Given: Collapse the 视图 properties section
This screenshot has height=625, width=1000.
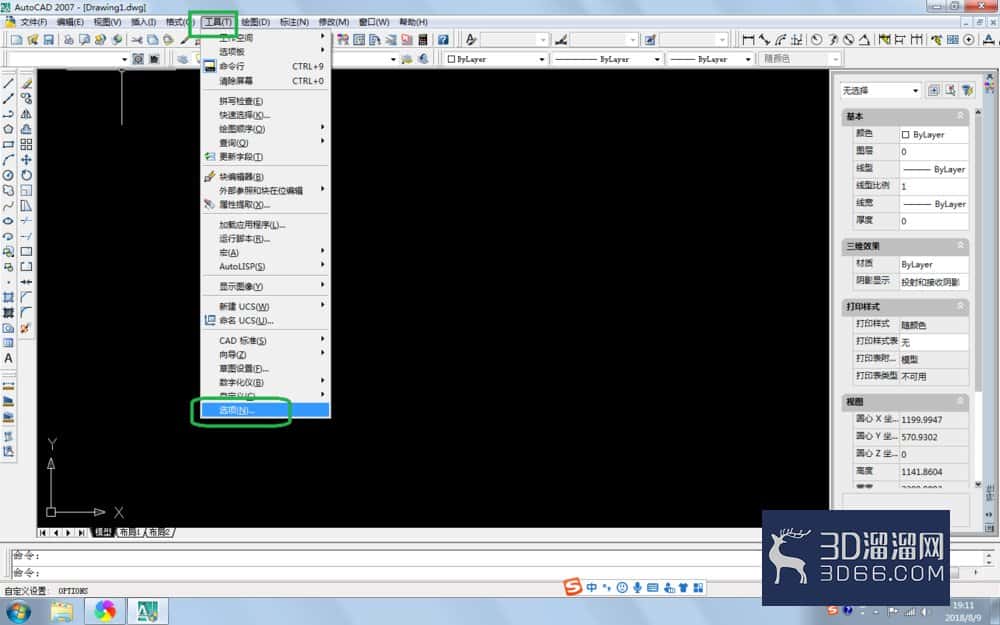Looking at the screenshot, I should pyautogui.click(x=960, y=401).
